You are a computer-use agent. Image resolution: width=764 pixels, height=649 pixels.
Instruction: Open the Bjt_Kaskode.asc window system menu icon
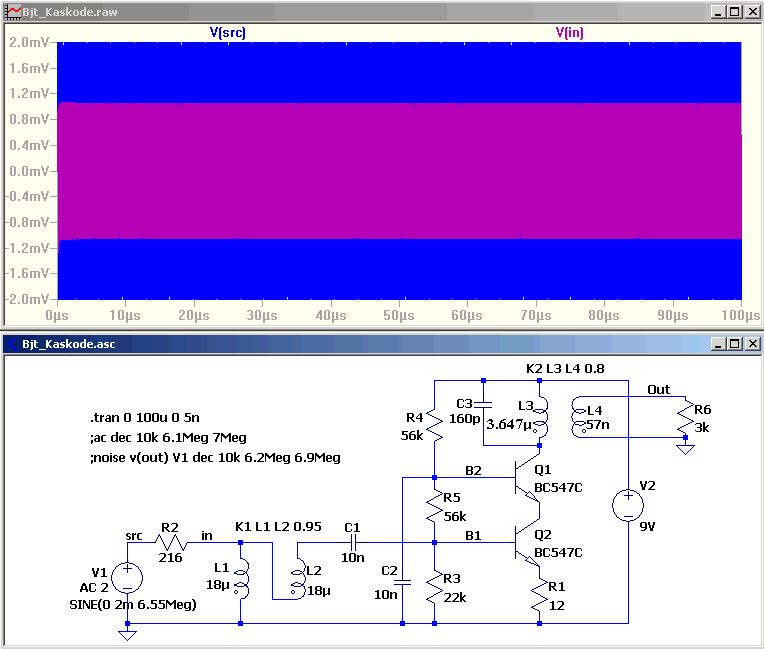(12, 343)
